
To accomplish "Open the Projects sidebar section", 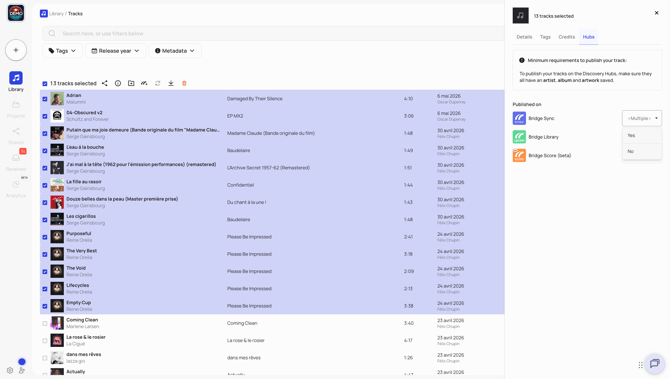I will click(x=16, y=109).
